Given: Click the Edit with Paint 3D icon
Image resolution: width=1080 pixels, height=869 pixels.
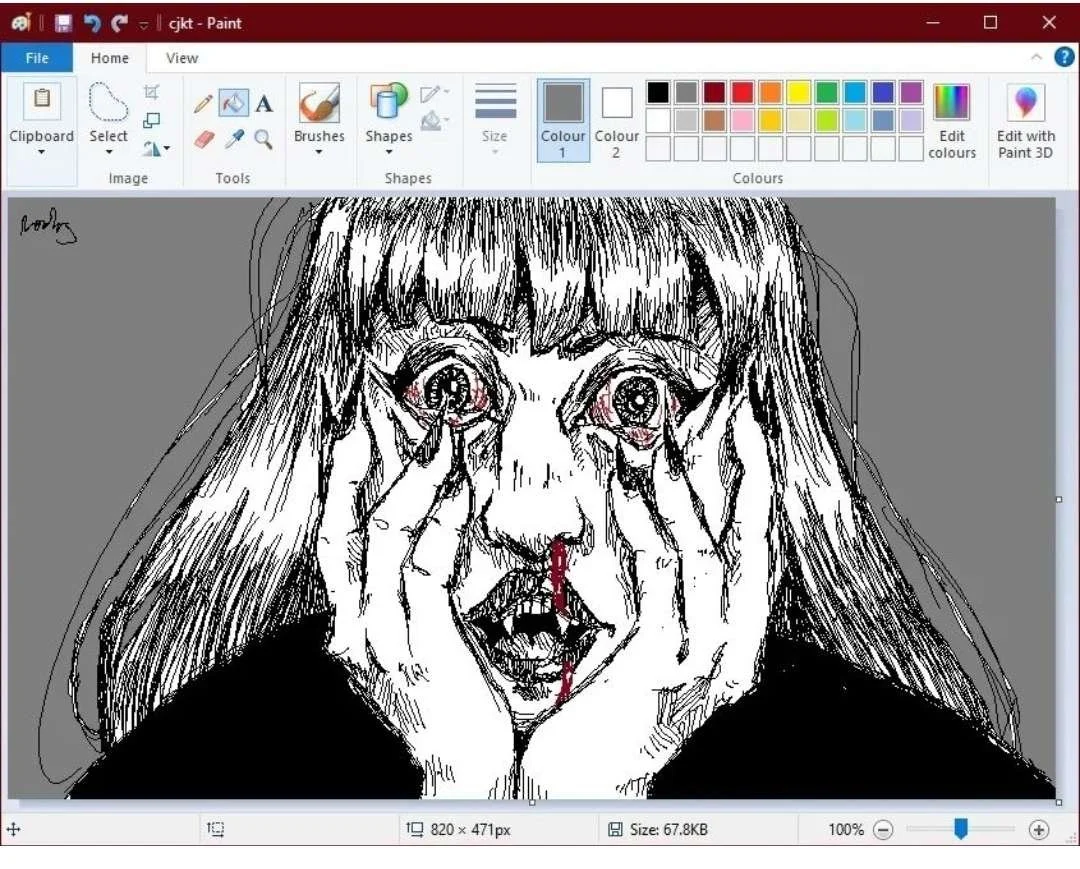Looking at the screenshot, I should (x=1026, y=103).
